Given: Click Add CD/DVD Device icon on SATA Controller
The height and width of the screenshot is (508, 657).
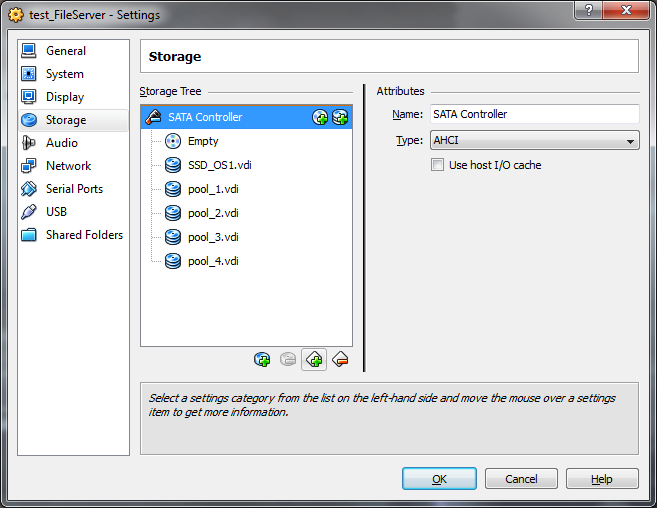Looking at the screenshot, I should (x=320, y=117).
